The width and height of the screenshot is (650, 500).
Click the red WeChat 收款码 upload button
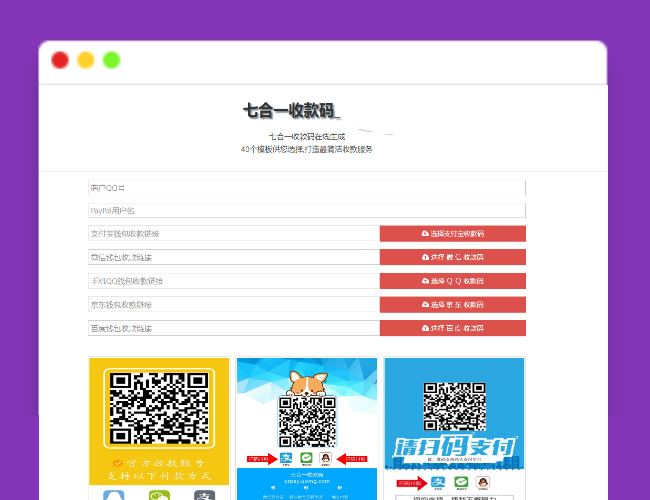click(x=453, y=257)
